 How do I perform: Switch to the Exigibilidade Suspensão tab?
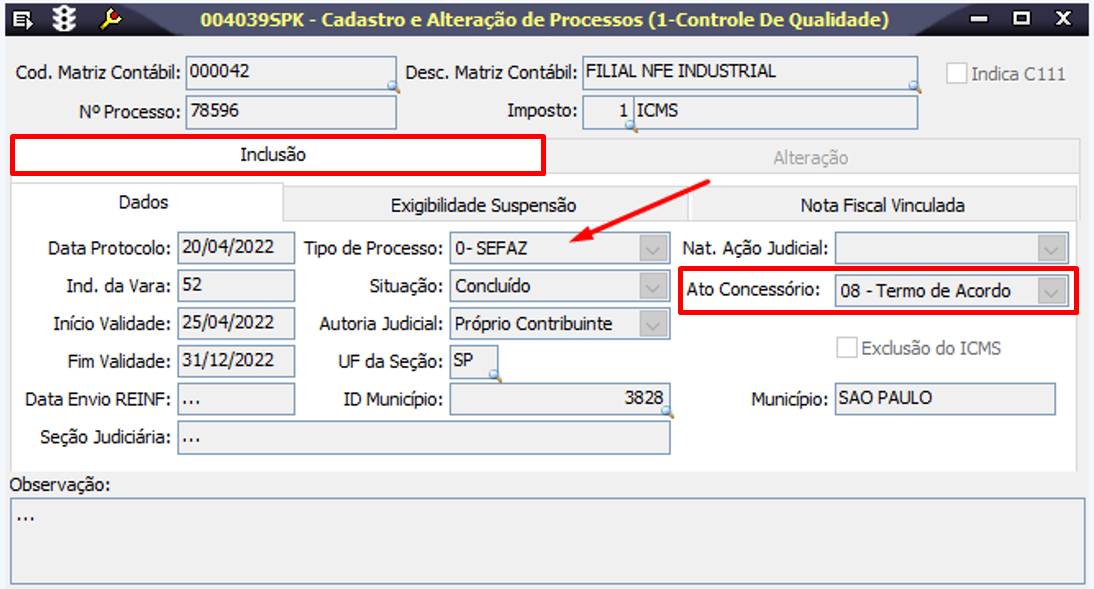[x=483, y=205]
